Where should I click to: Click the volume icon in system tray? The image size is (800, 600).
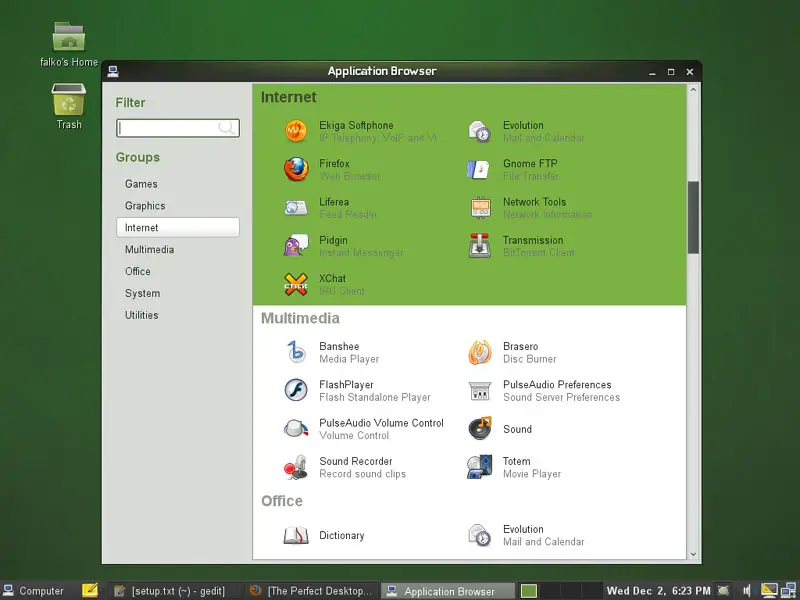click(x=746, y=591)
